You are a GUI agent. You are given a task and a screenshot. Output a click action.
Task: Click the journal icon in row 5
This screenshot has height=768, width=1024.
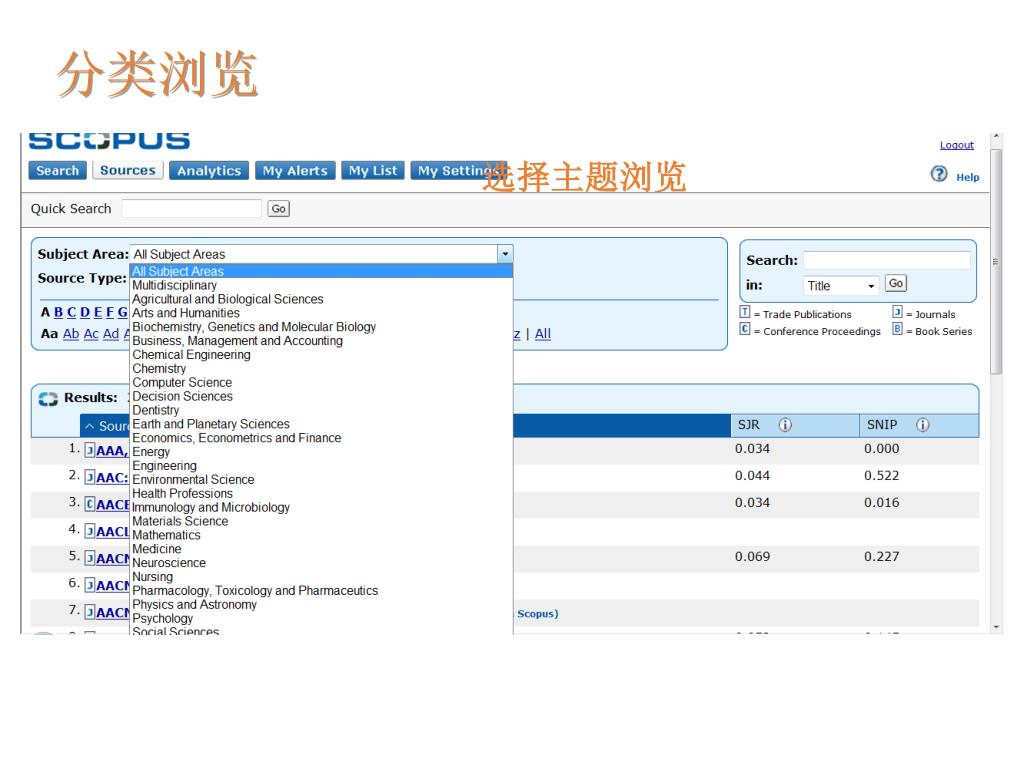click(x=90, y=558)
